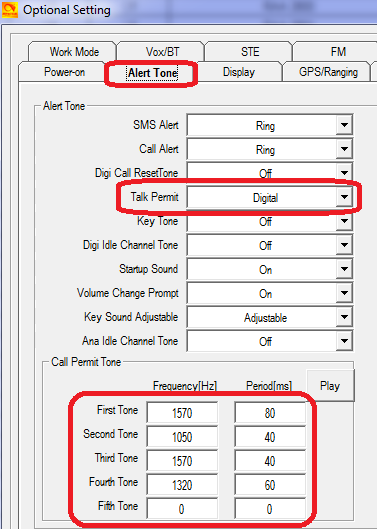Click the Fifth Tone period field
377x529 pixels.
pyautogui.click(x=270, y=508)
